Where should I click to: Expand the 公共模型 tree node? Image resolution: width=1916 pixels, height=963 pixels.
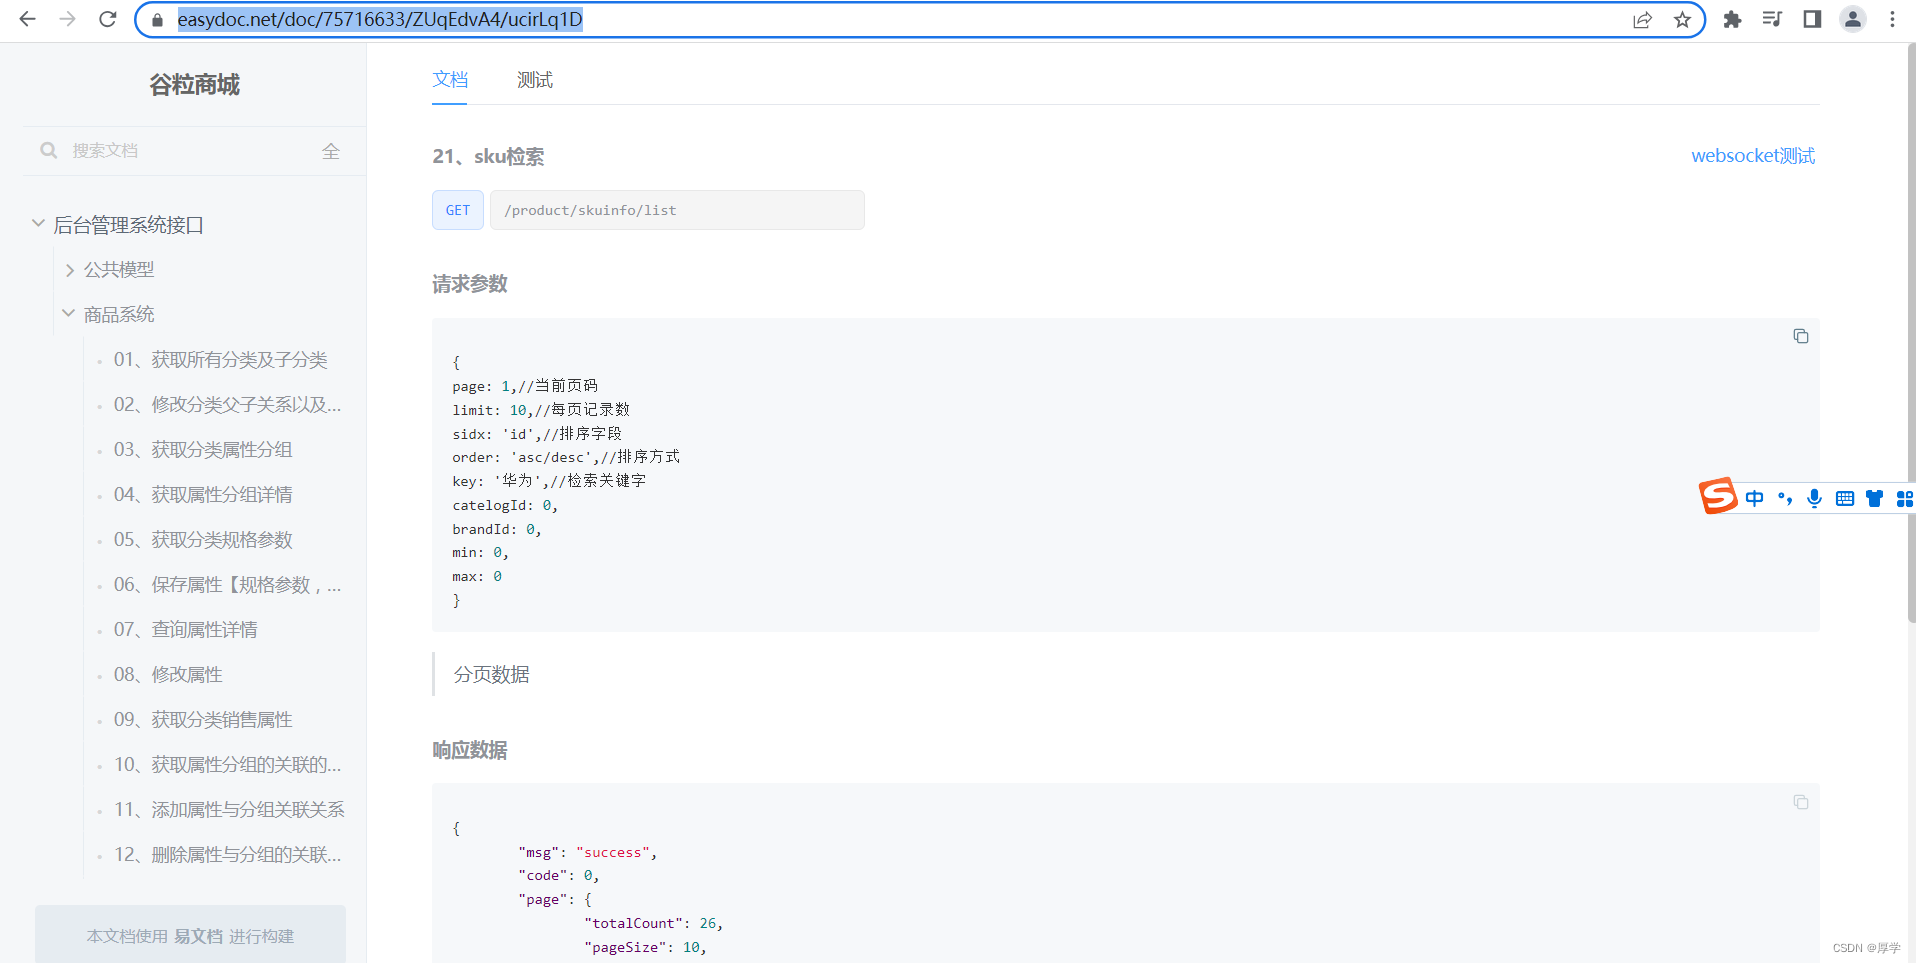(69, 270)
